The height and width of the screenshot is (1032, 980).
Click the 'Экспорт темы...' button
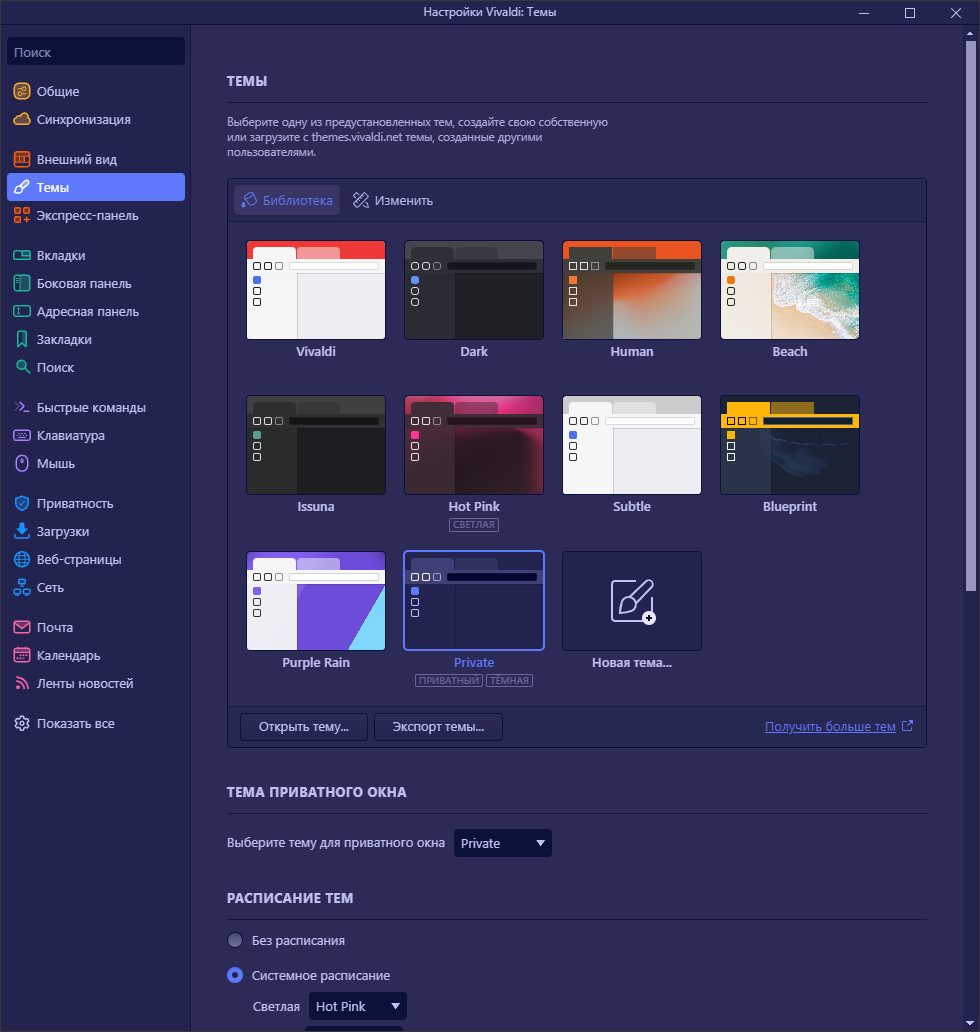[x=438, y=727]
